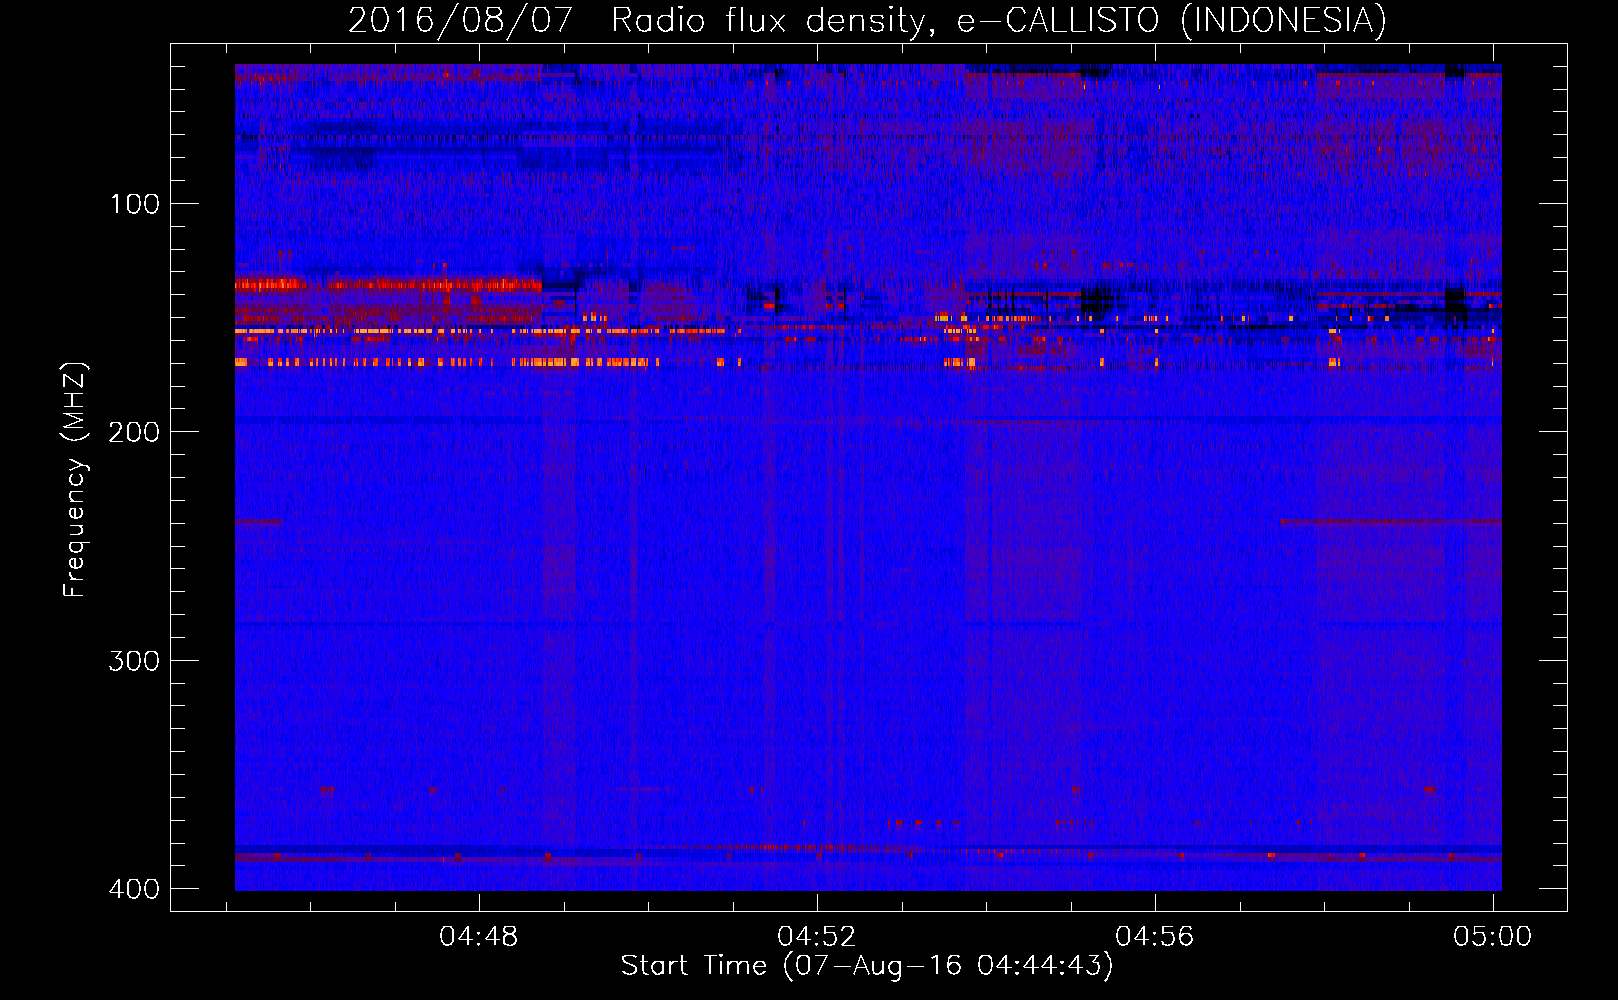Viewport: 1618px width, 1000px height.
Task: Click the plot title '2016/08/07 Radio flux density, e-CALLISTO (INDONESIA)'
Action: coord(867,21)
